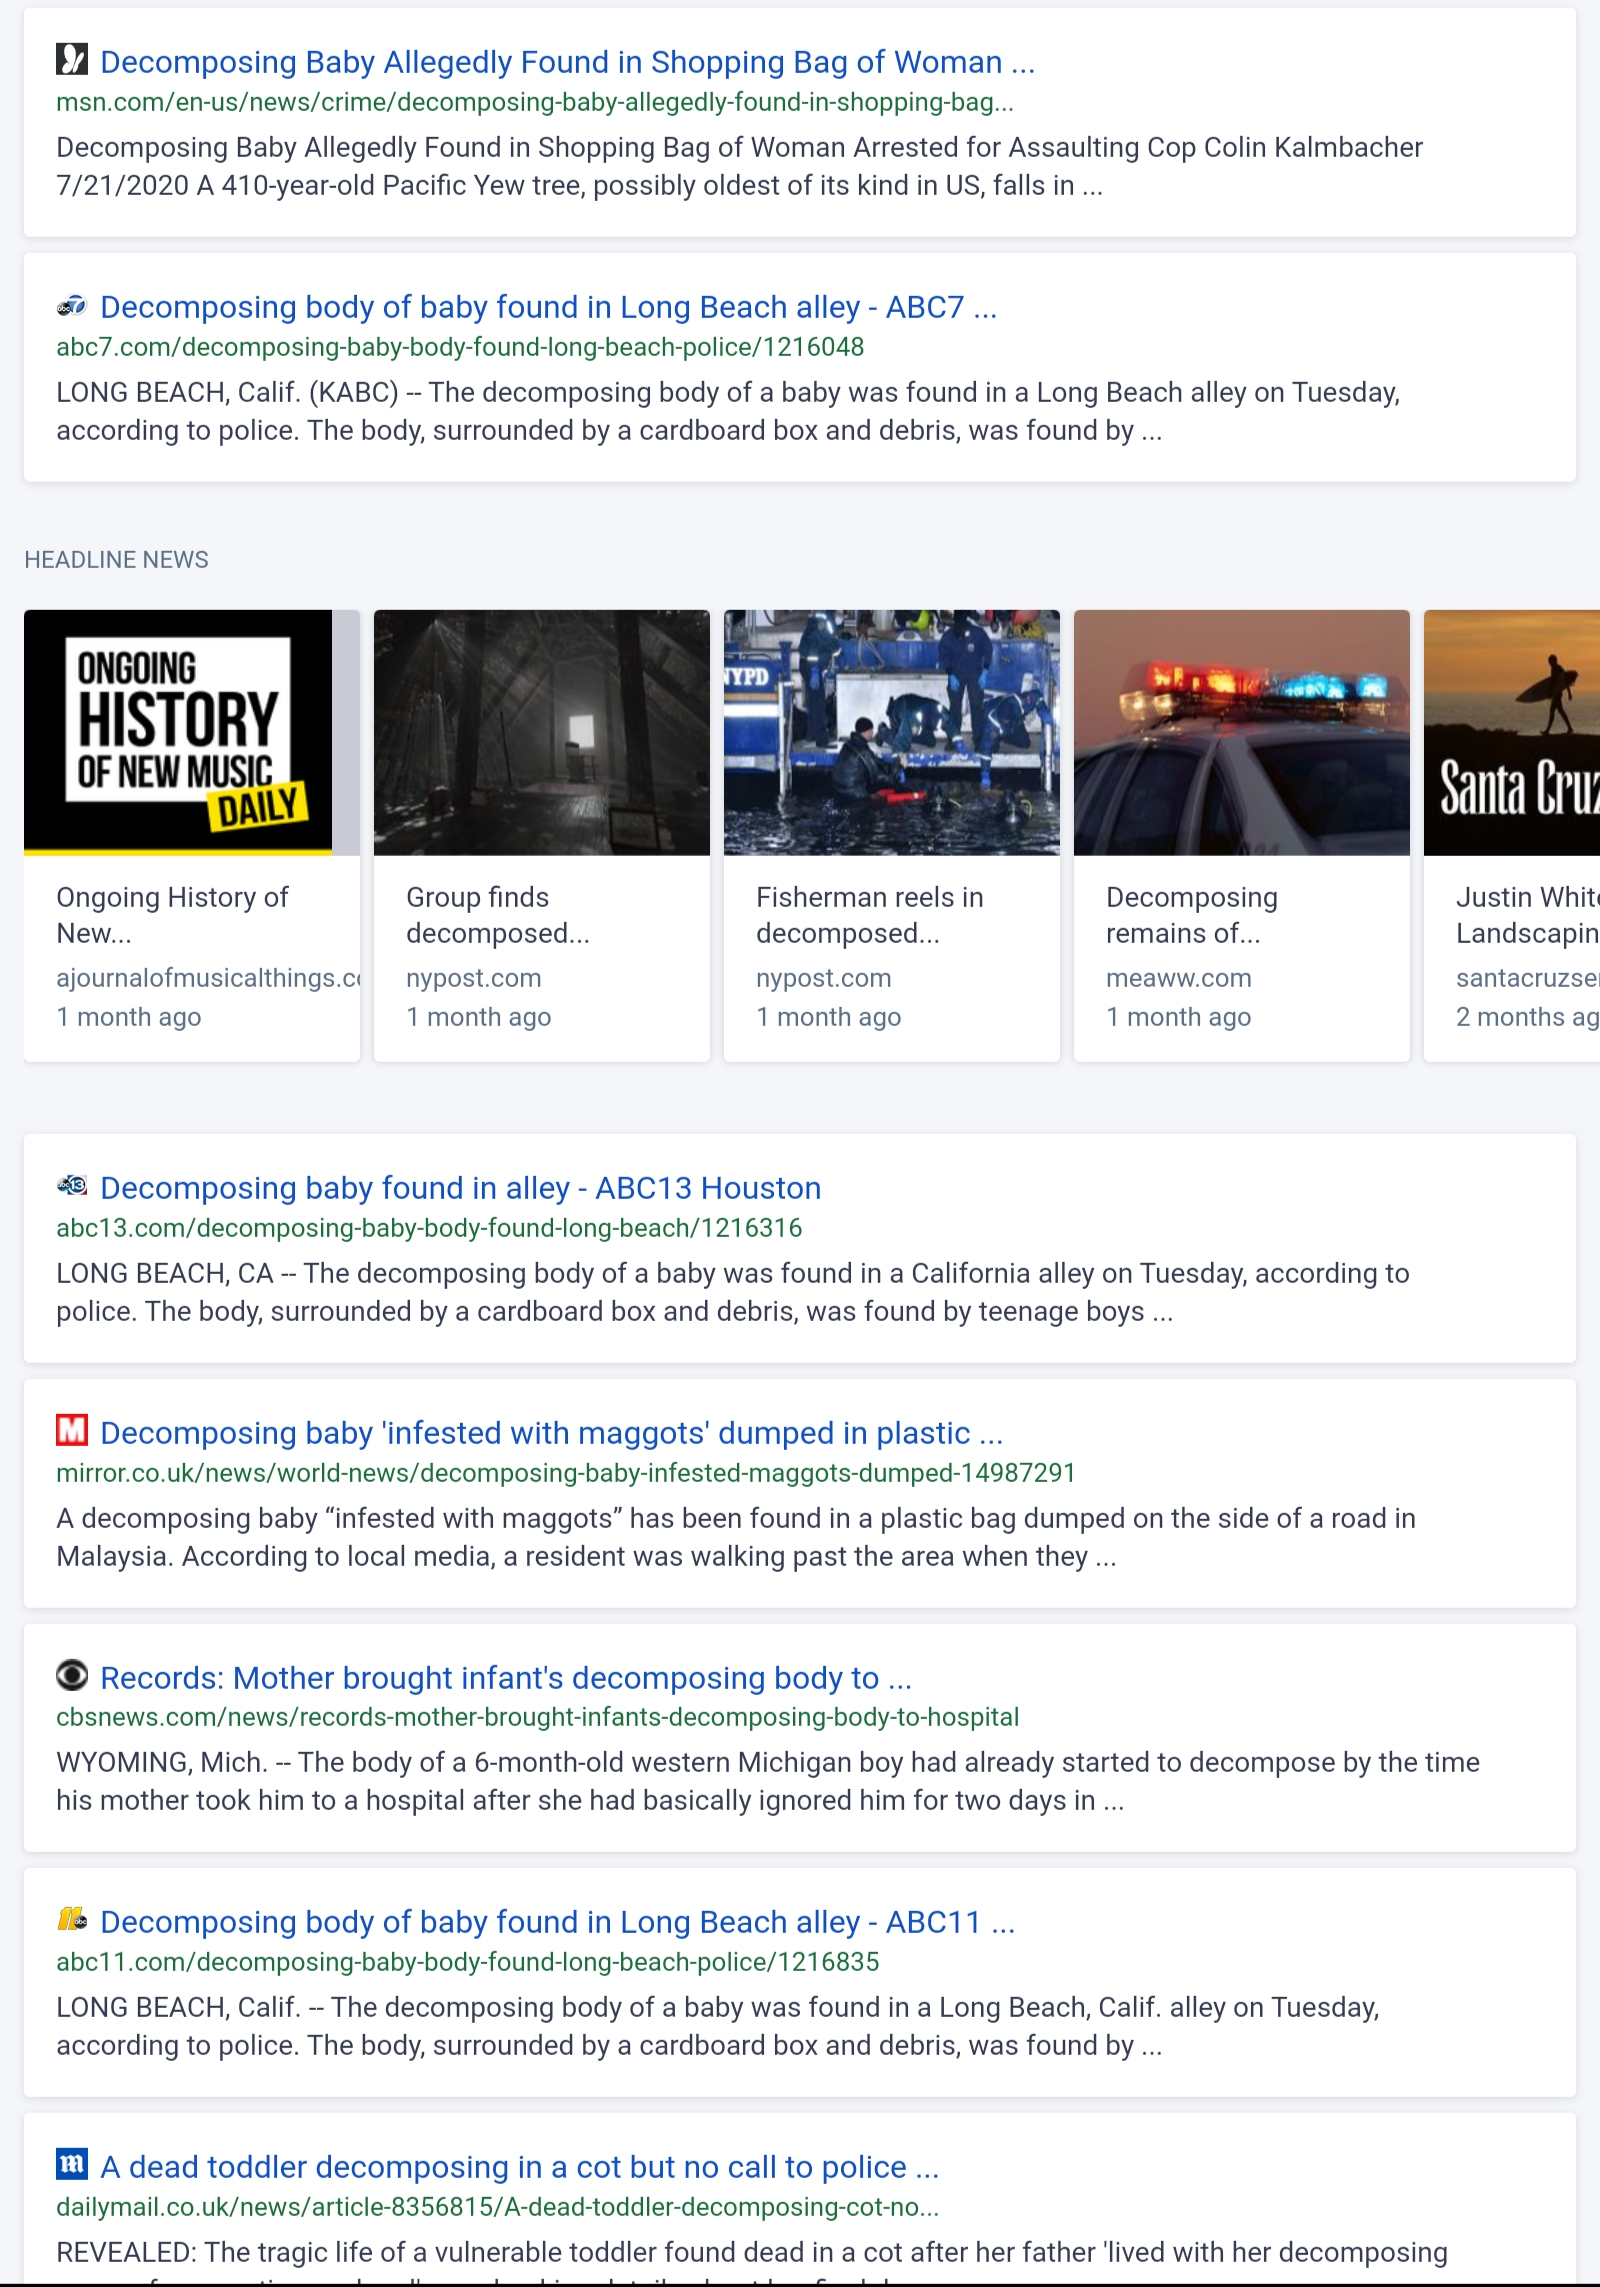Click the abc11.com green URL
This screenshot has height=2287, width=1600.
(x=468, y=1962)
